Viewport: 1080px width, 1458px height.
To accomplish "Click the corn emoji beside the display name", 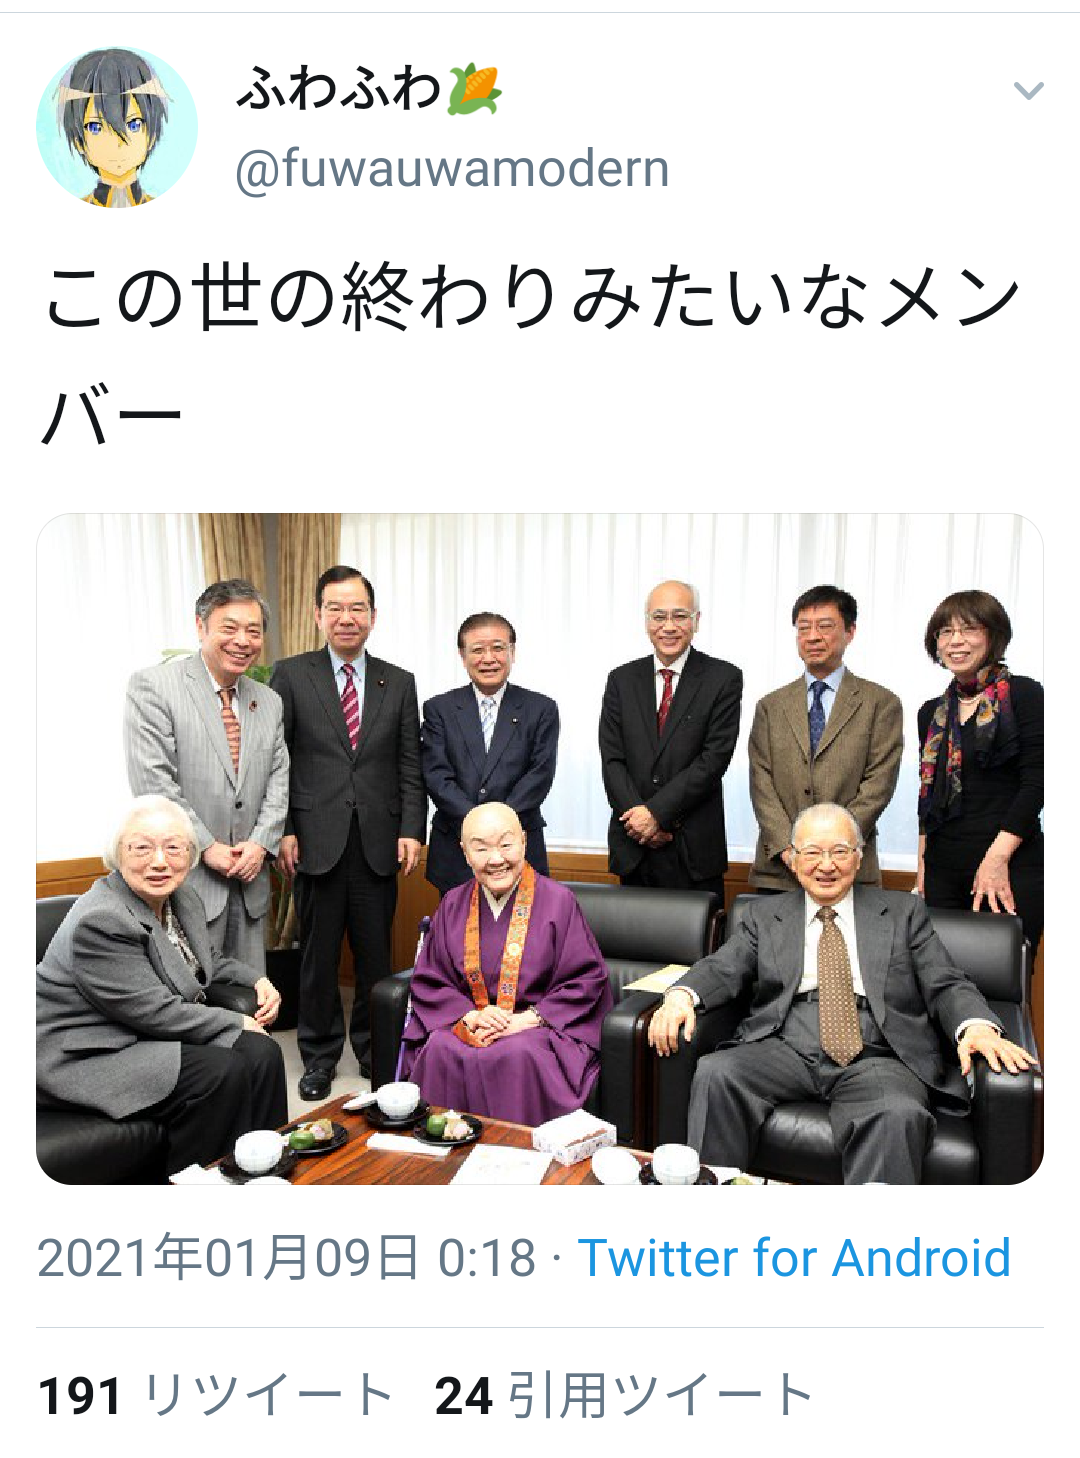I will [x=474, y=88].
